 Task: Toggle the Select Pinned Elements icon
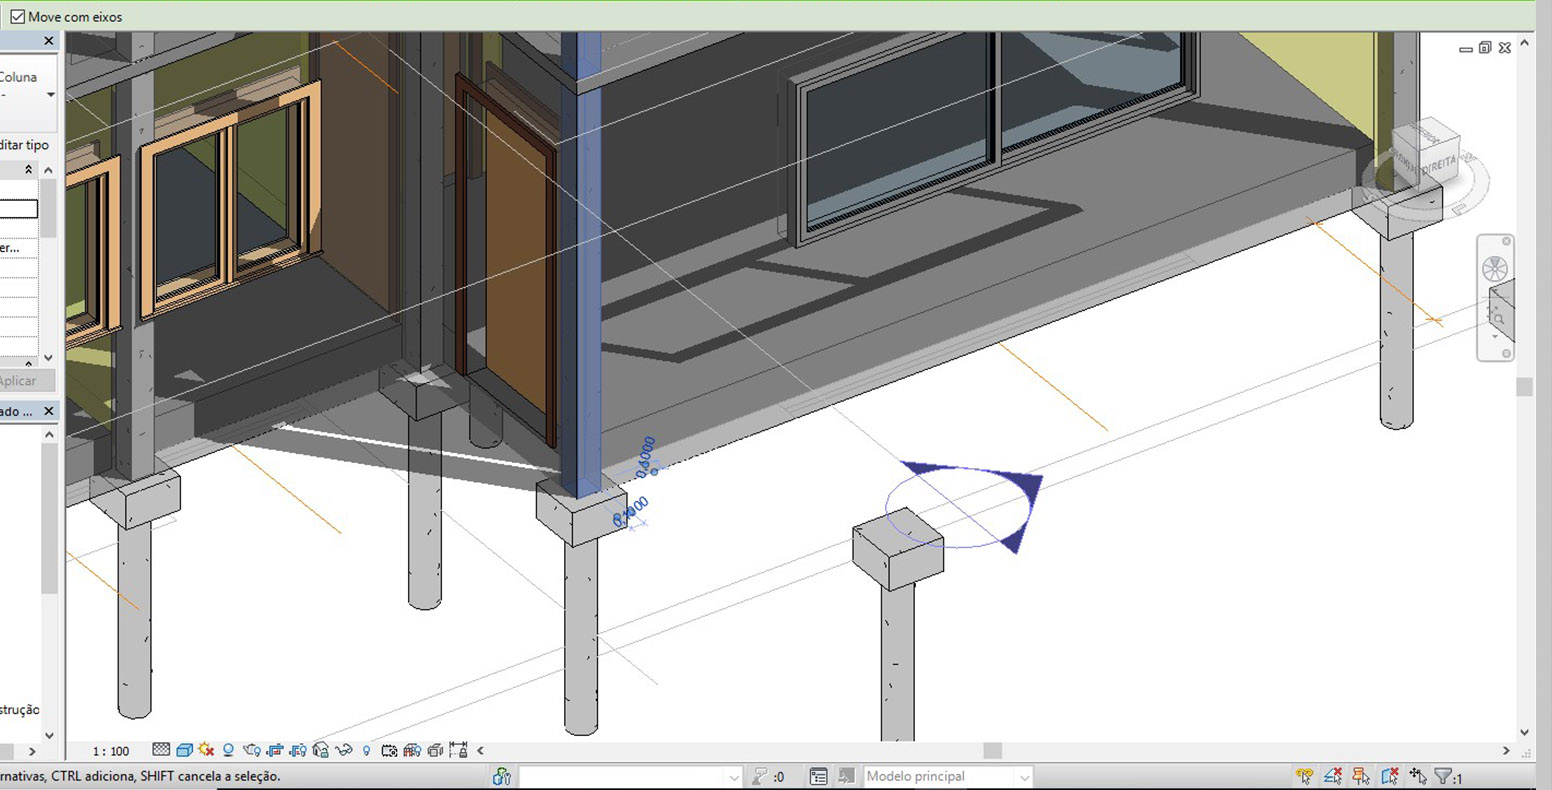point(1360,776)
